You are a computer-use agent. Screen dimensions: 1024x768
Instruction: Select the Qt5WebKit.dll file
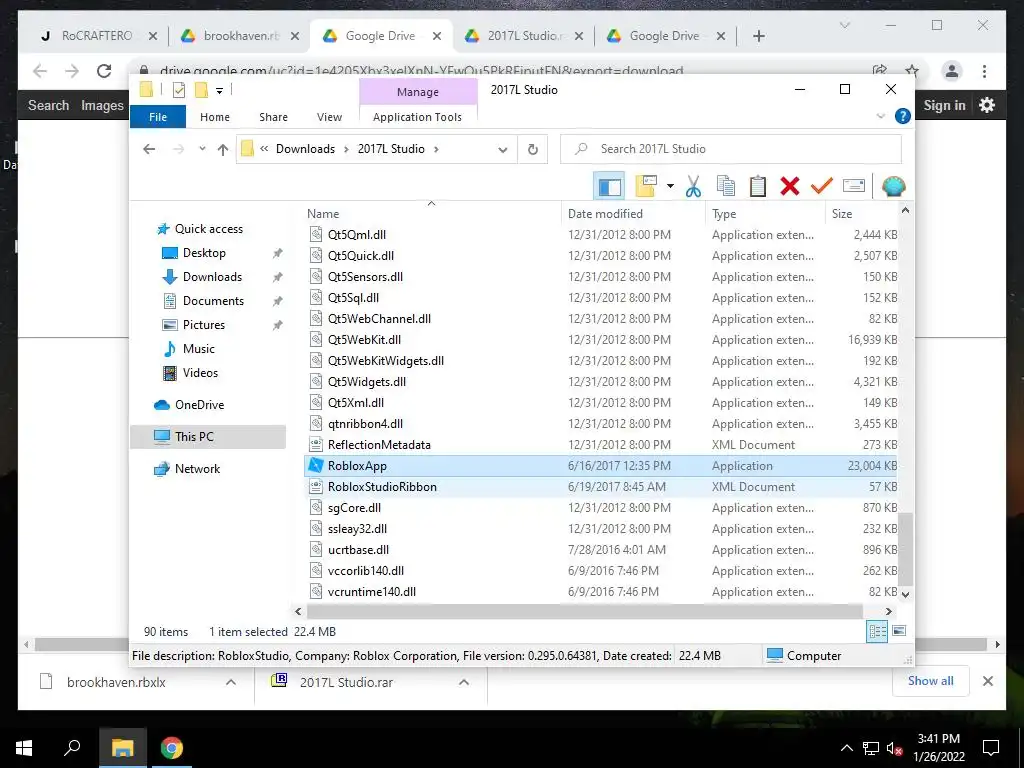(601, 340)
